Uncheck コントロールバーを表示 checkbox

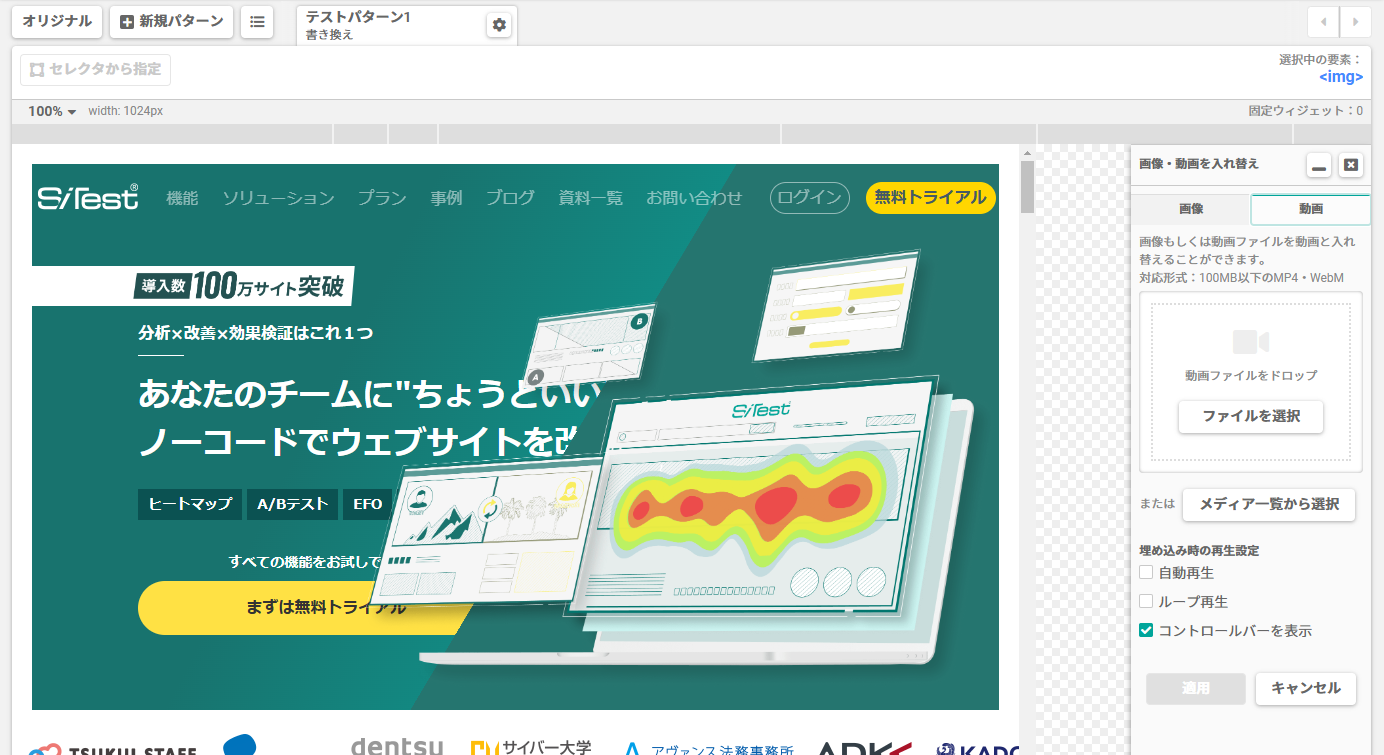(x=1146, y=630)
